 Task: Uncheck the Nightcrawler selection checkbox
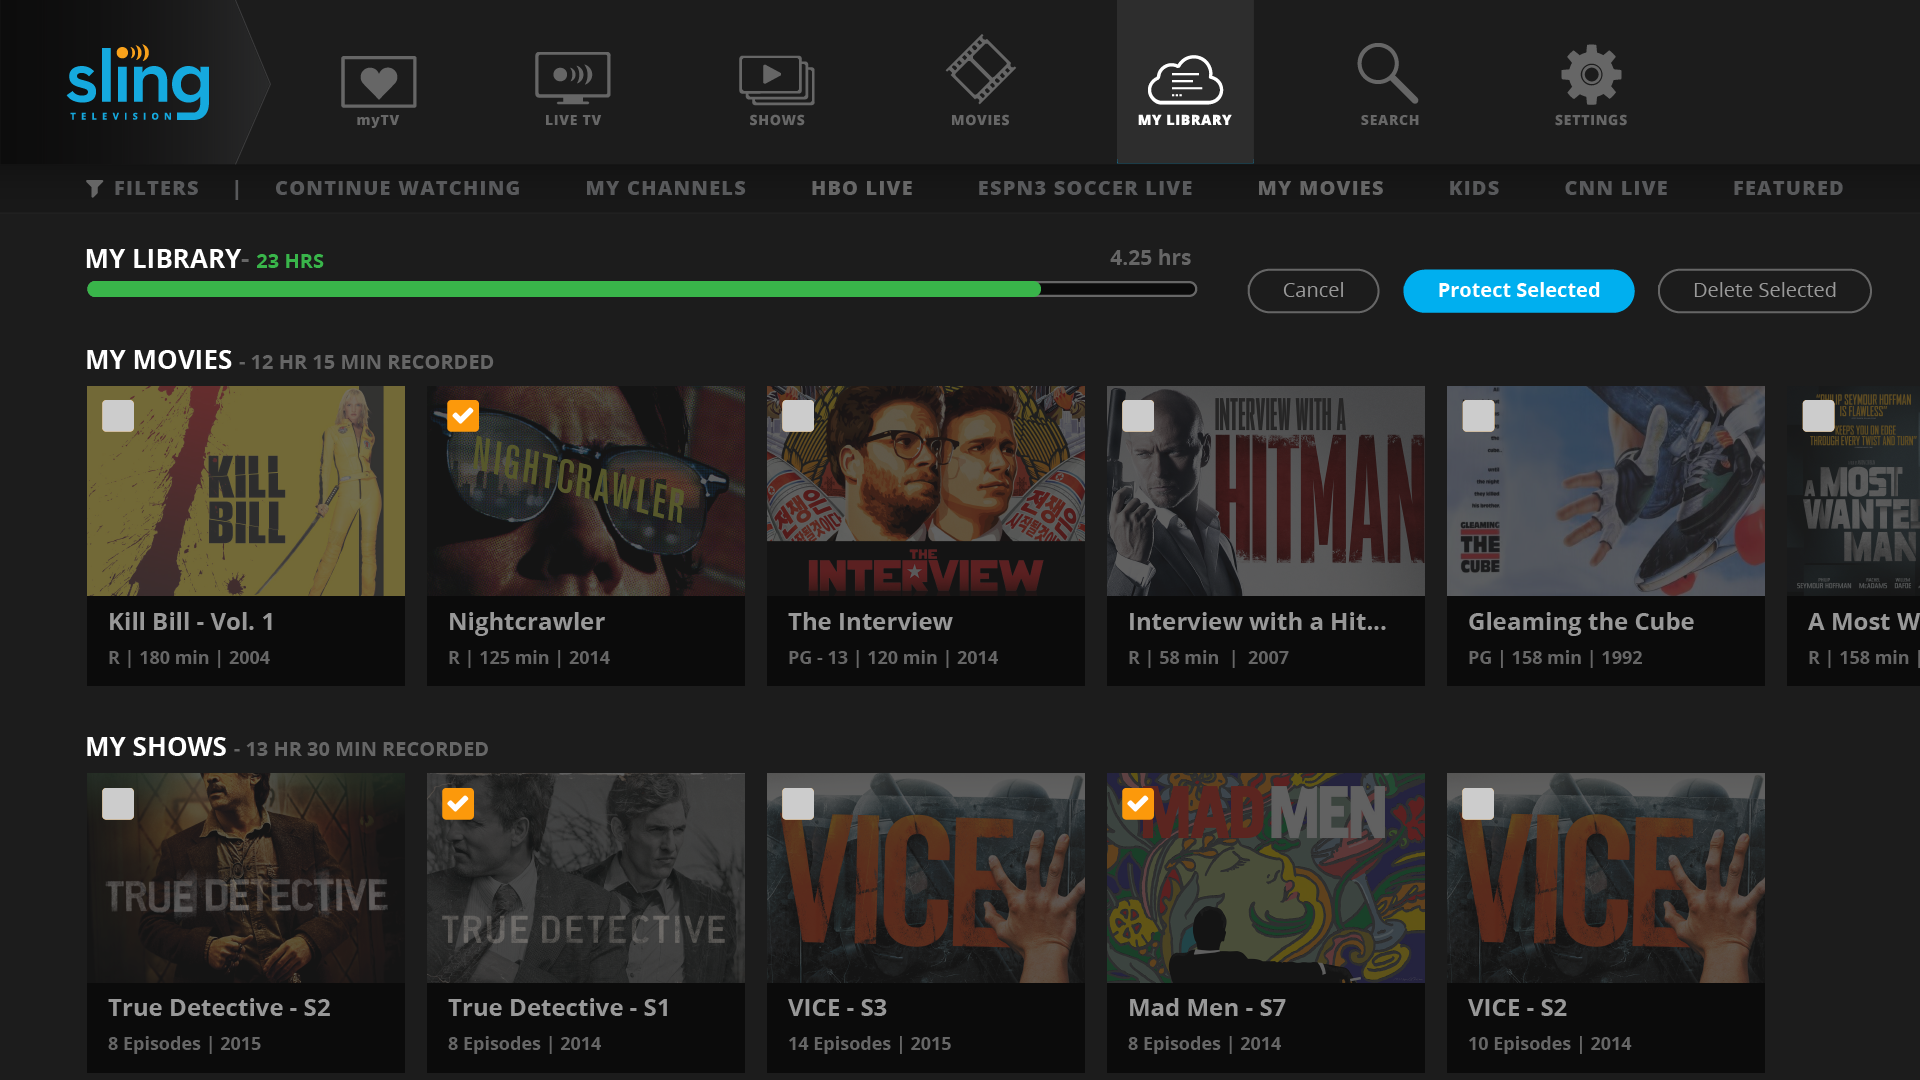pyautogui.click(x=462, y=415)
